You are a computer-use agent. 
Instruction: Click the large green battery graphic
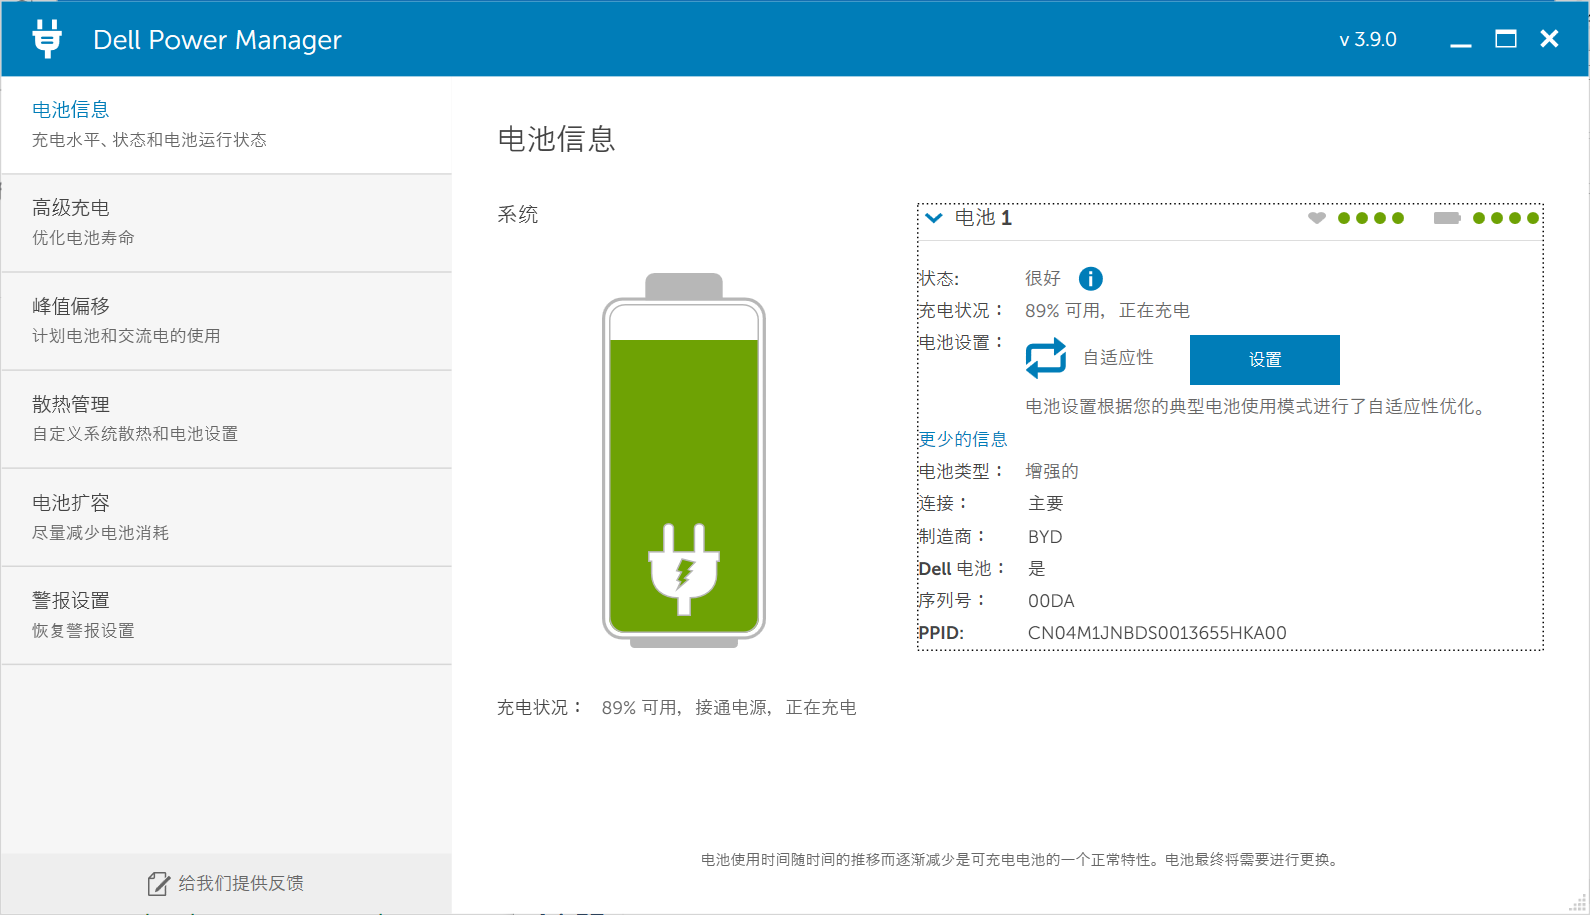point(684,460)
